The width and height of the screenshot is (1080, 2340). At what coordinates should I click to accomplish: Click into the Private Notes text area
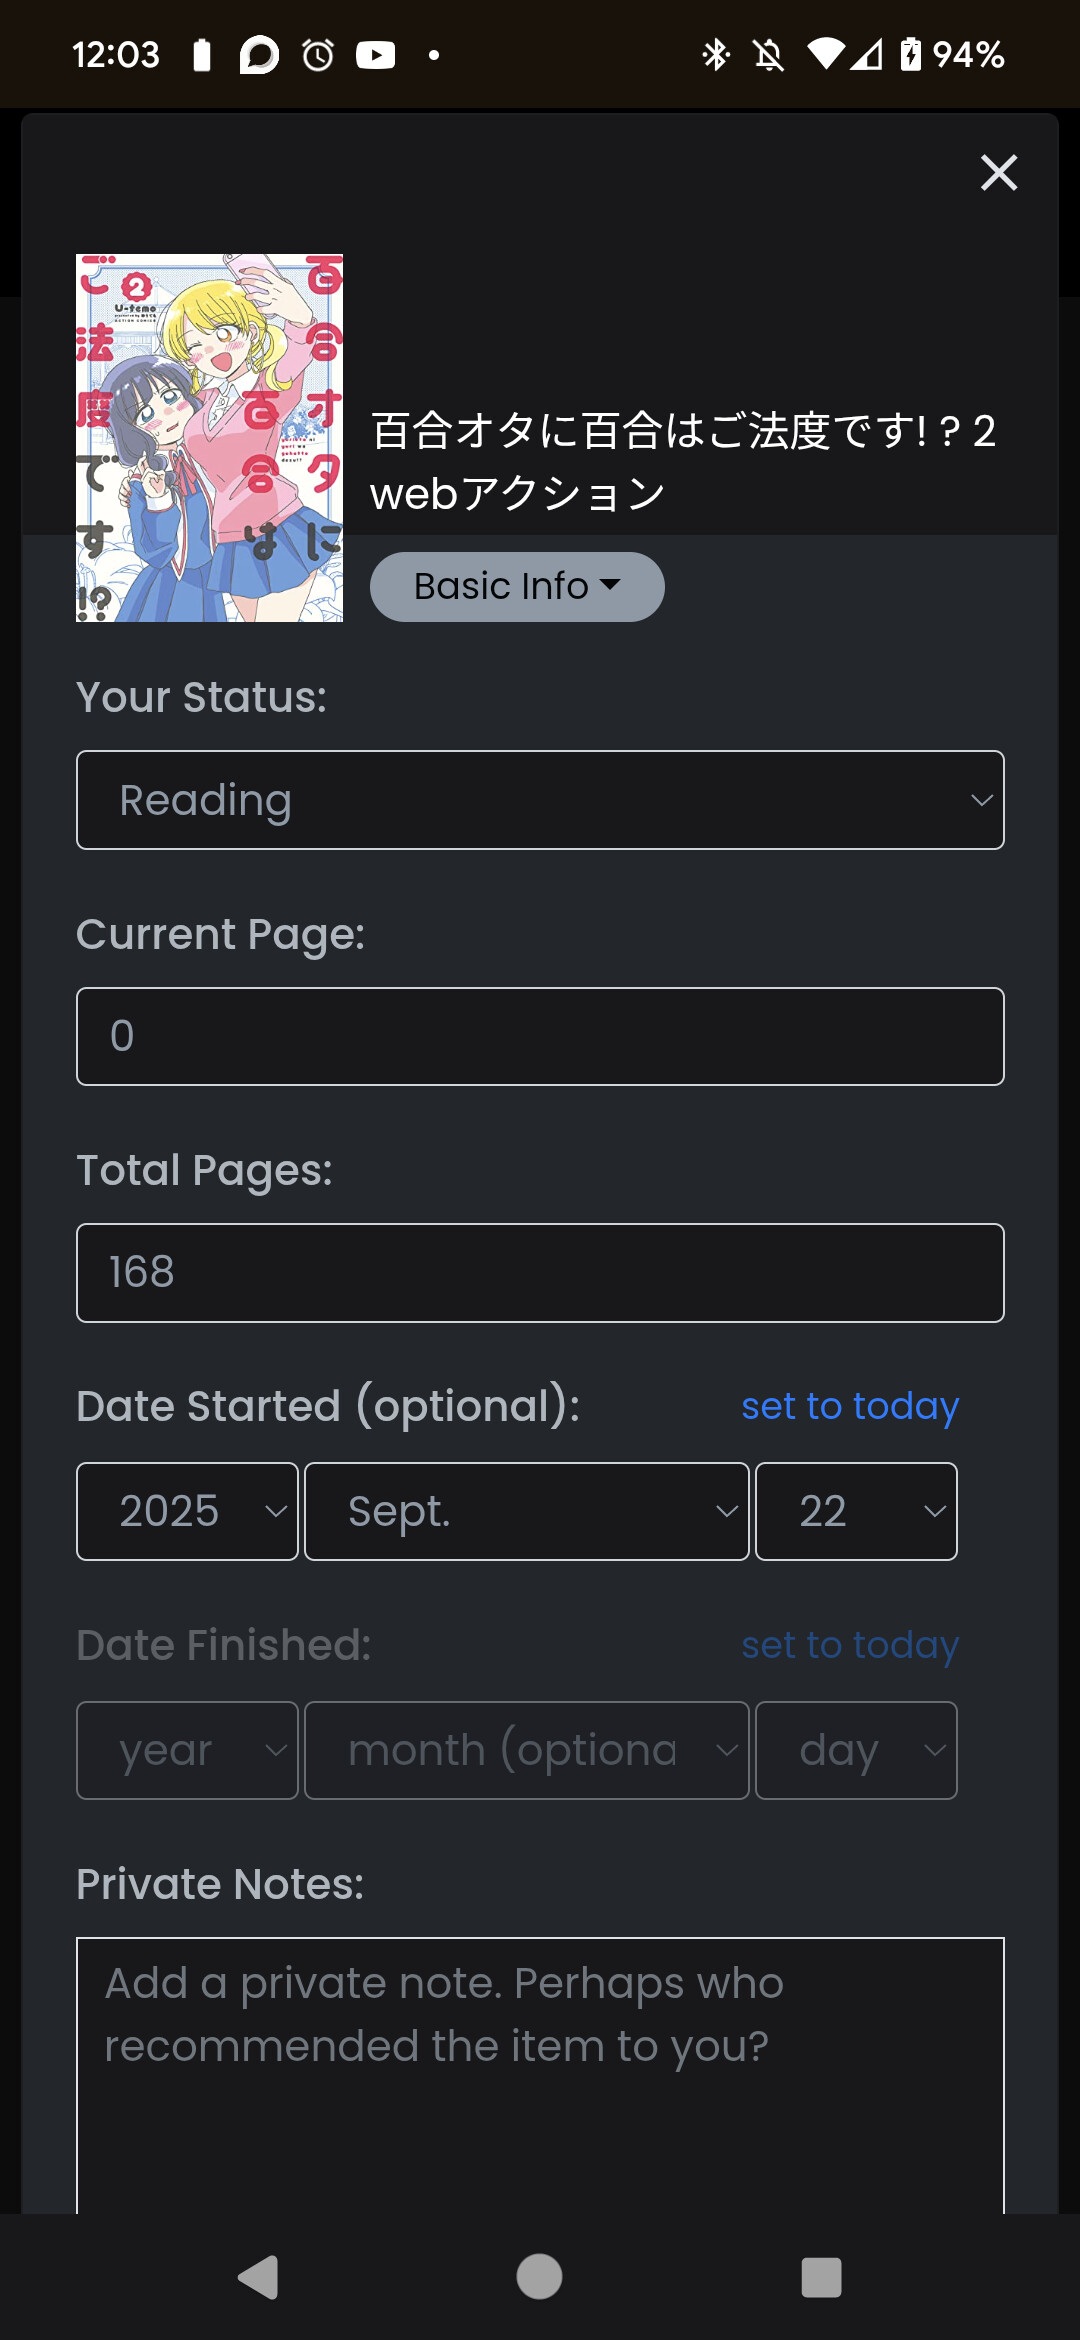pos(540,2070)
